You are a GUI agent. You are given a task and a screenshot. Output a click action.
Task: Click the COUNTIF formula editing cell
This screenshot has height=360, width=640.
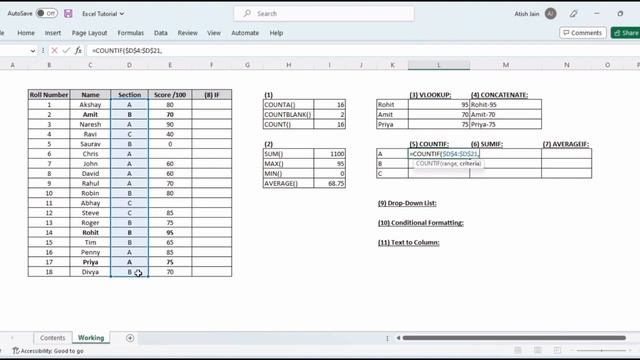(439, 154)
